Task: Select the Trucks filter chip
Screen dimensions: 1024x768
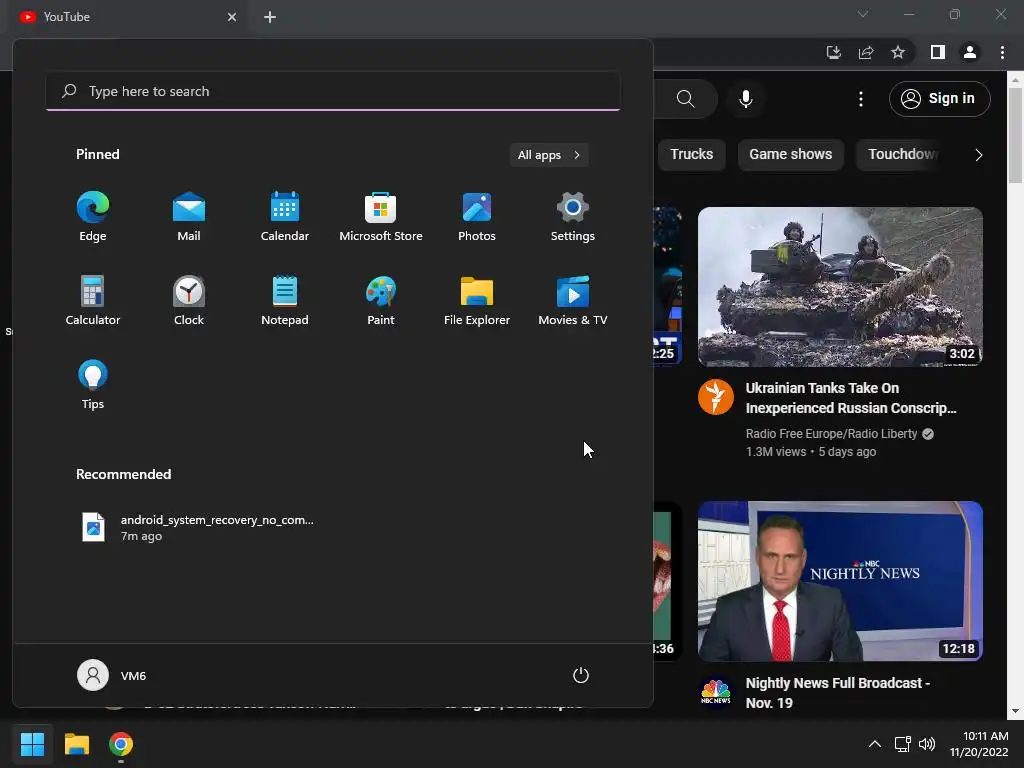Action: pos(692,155)
